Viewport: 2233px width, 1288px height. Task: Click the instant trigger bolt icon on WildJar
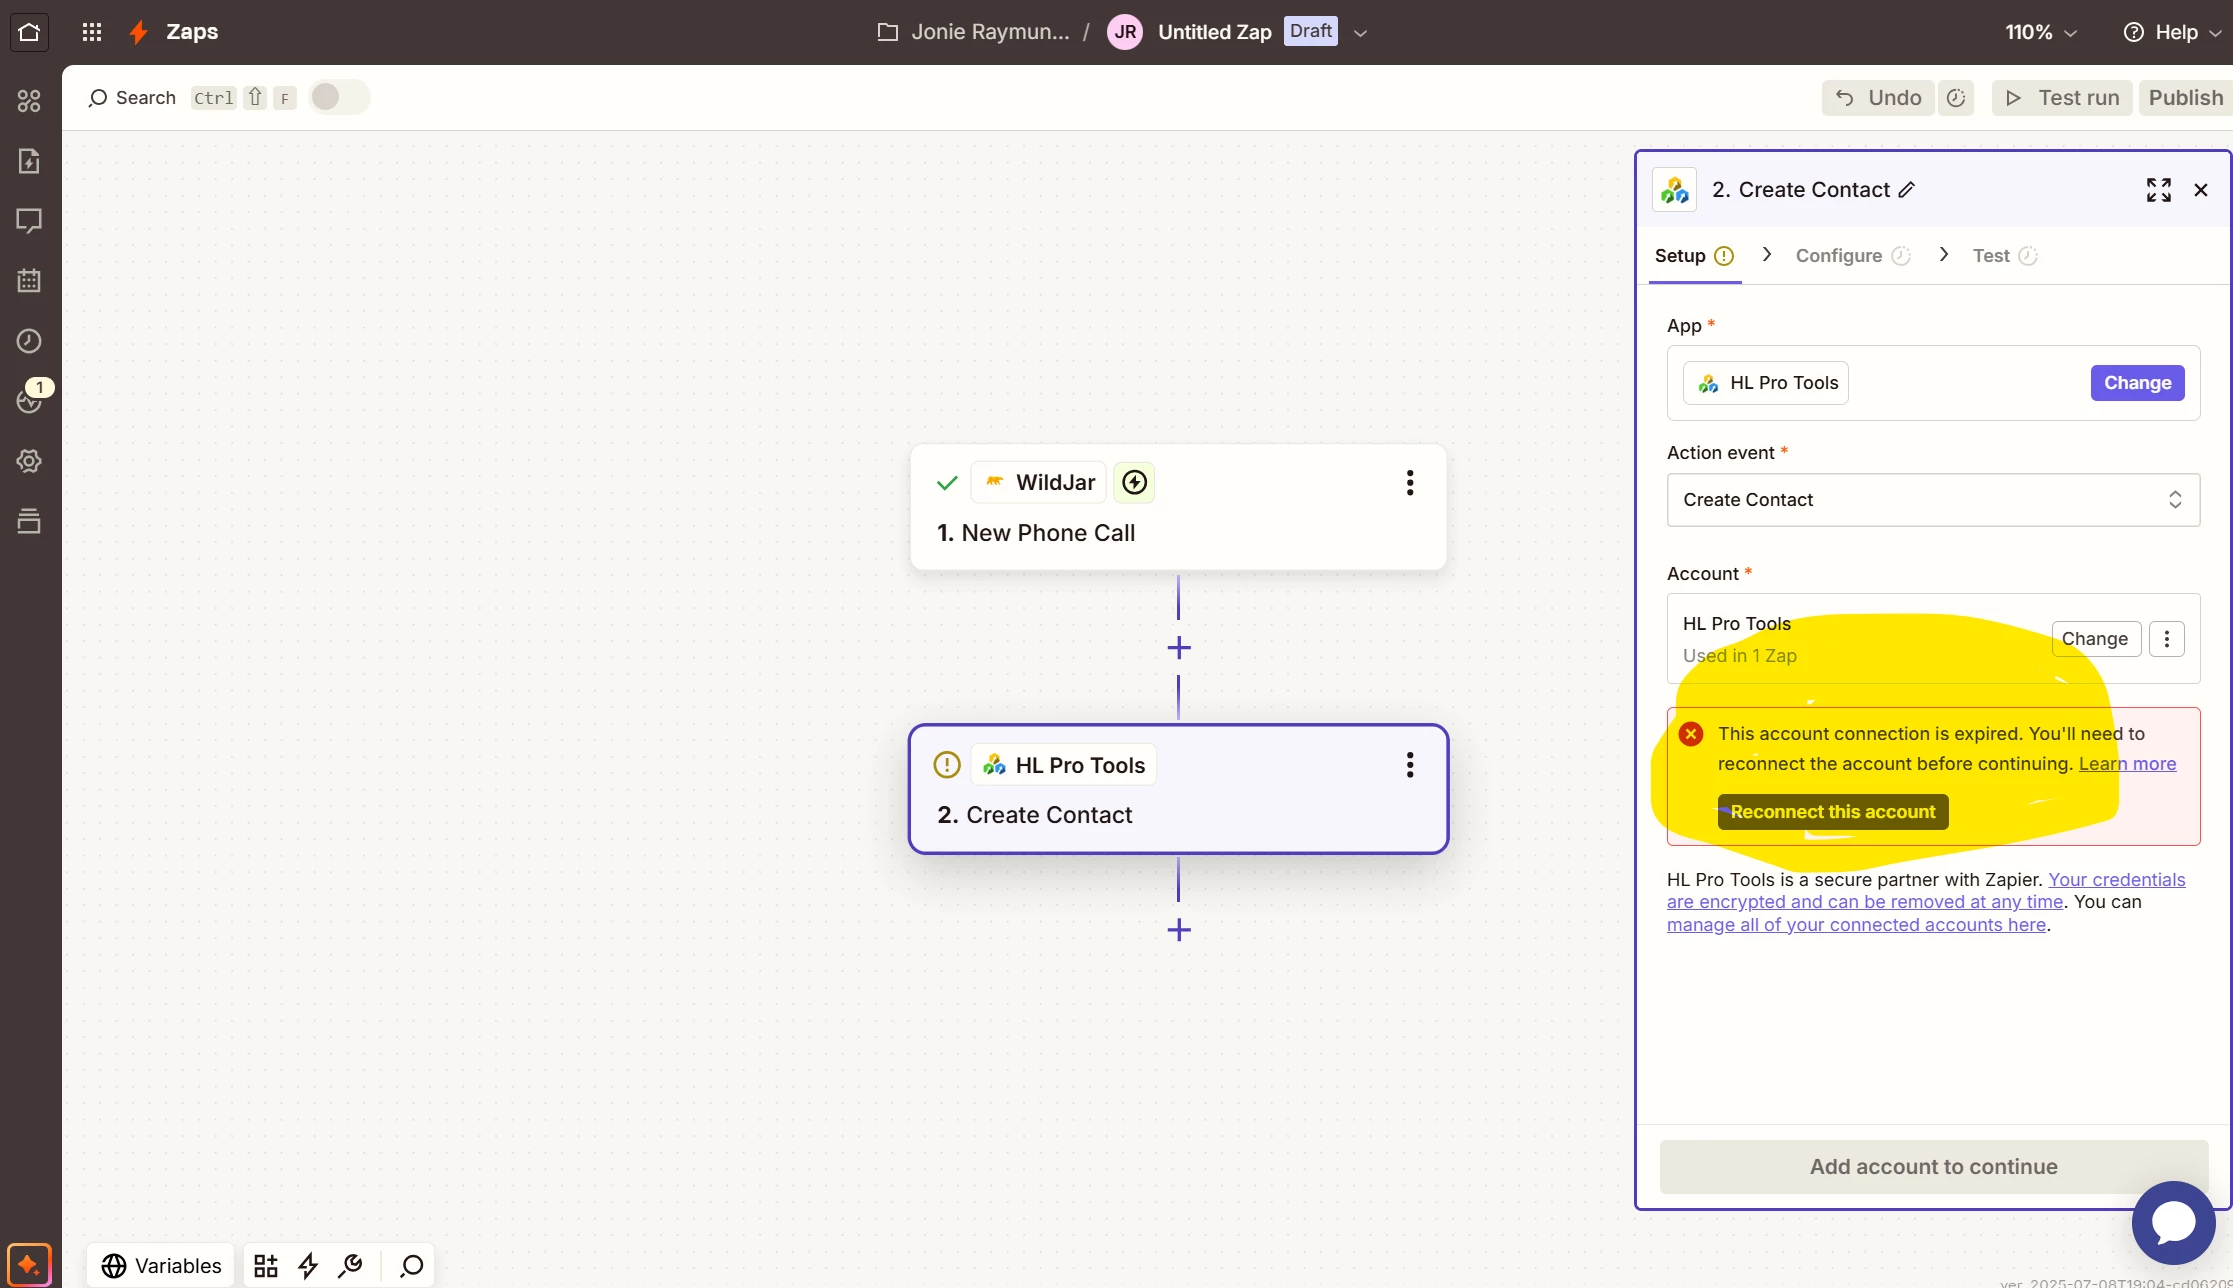point(1134,483)
